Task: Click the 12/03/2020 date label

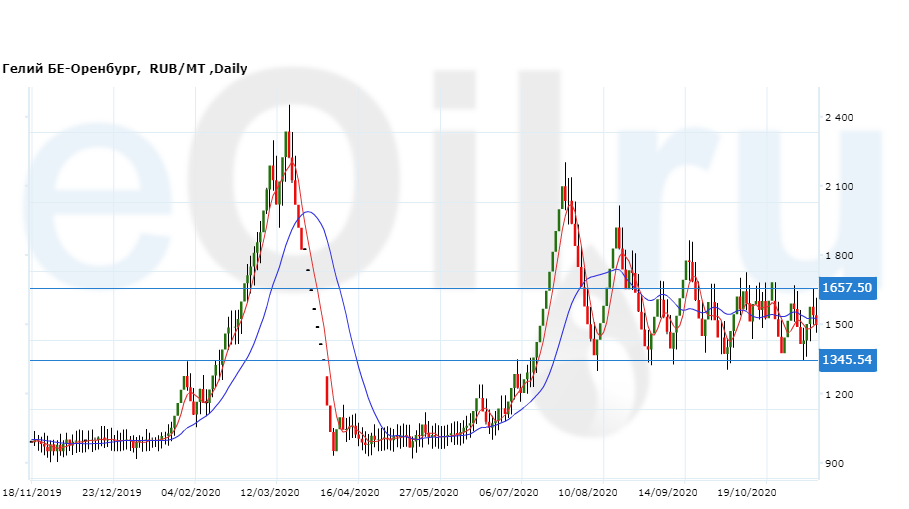Action: (x=270, y=493)
